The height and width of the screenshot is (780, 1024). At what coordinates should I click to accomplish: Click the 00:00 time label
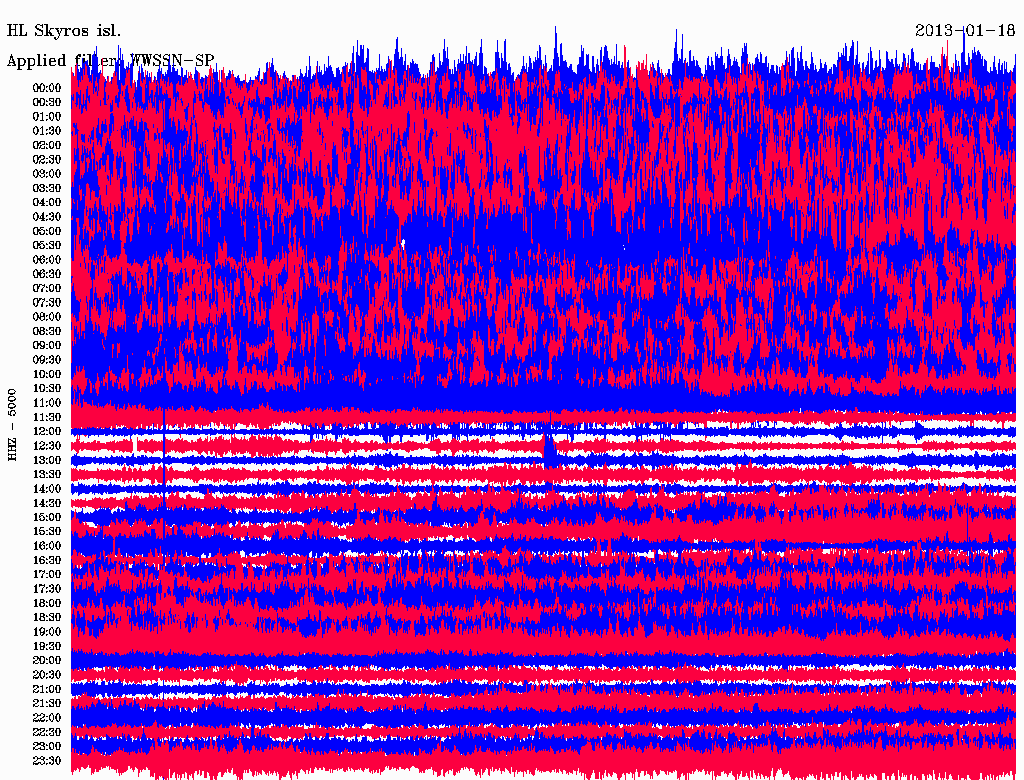coord(47,87)
